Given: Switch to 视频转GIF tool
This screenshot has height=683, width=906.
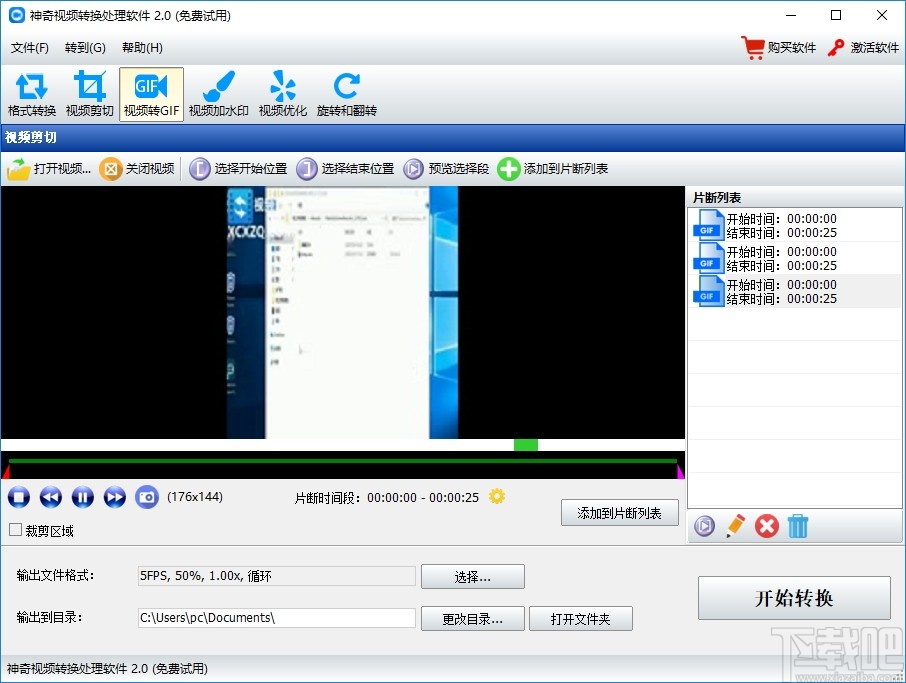Looking at the screenshot, I should 151,94.
